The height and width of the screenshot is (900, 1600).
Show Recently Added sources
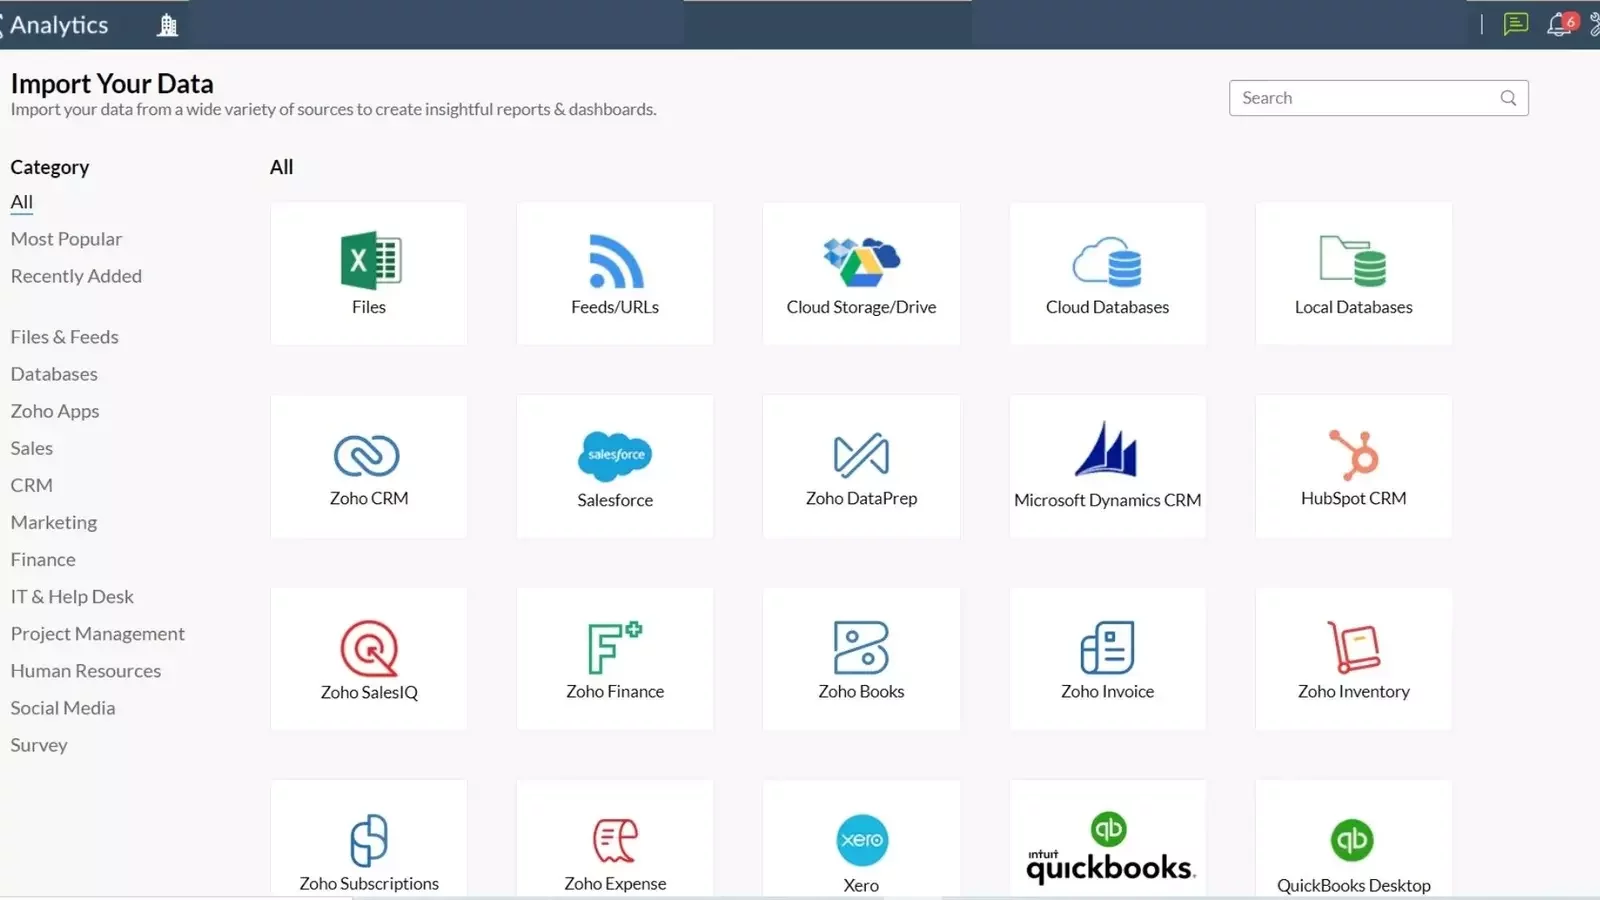[x=76, y=276]
